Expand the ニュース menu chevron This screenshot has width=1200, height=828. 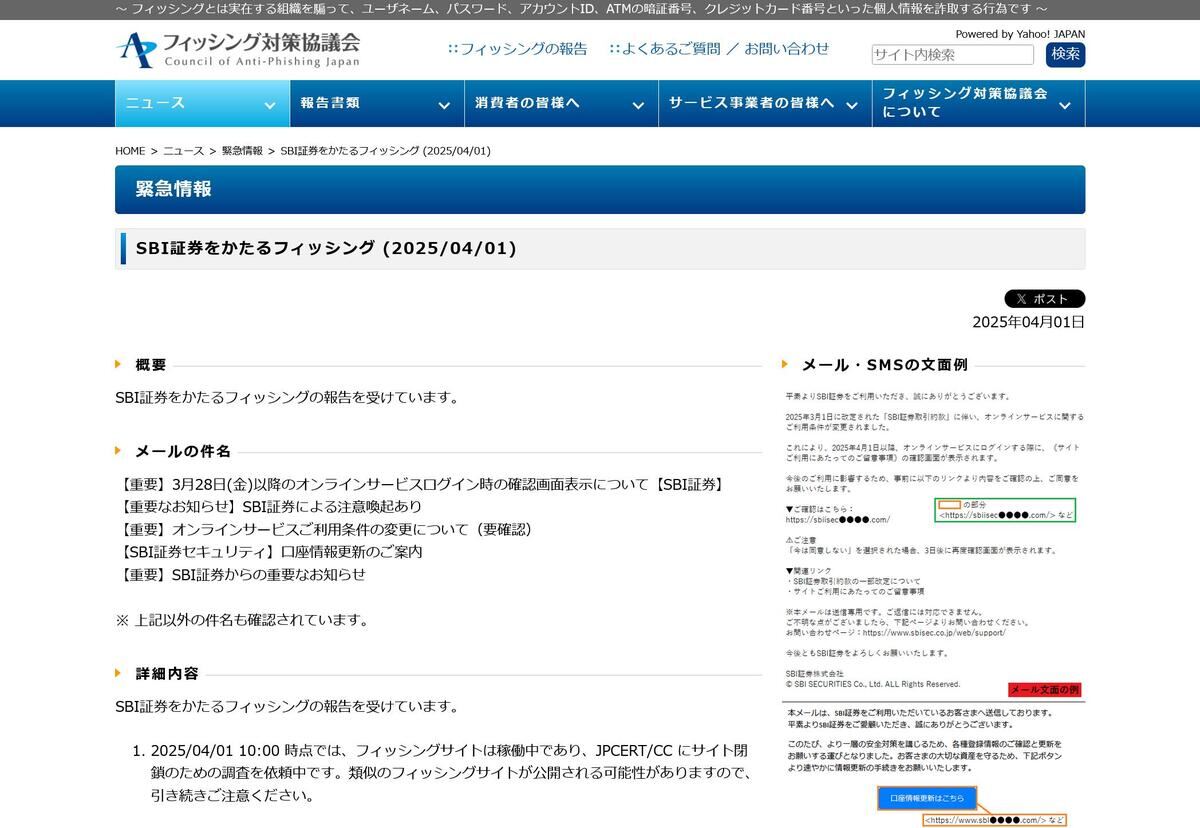point(269,105)
